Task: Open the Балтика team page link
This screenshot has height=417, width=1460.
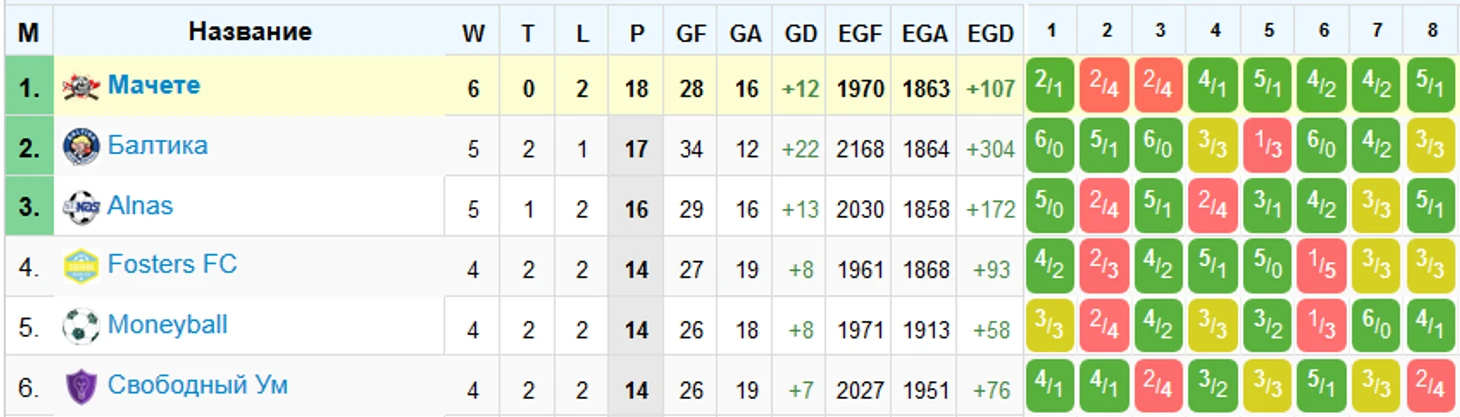Action: coord(158,145)
